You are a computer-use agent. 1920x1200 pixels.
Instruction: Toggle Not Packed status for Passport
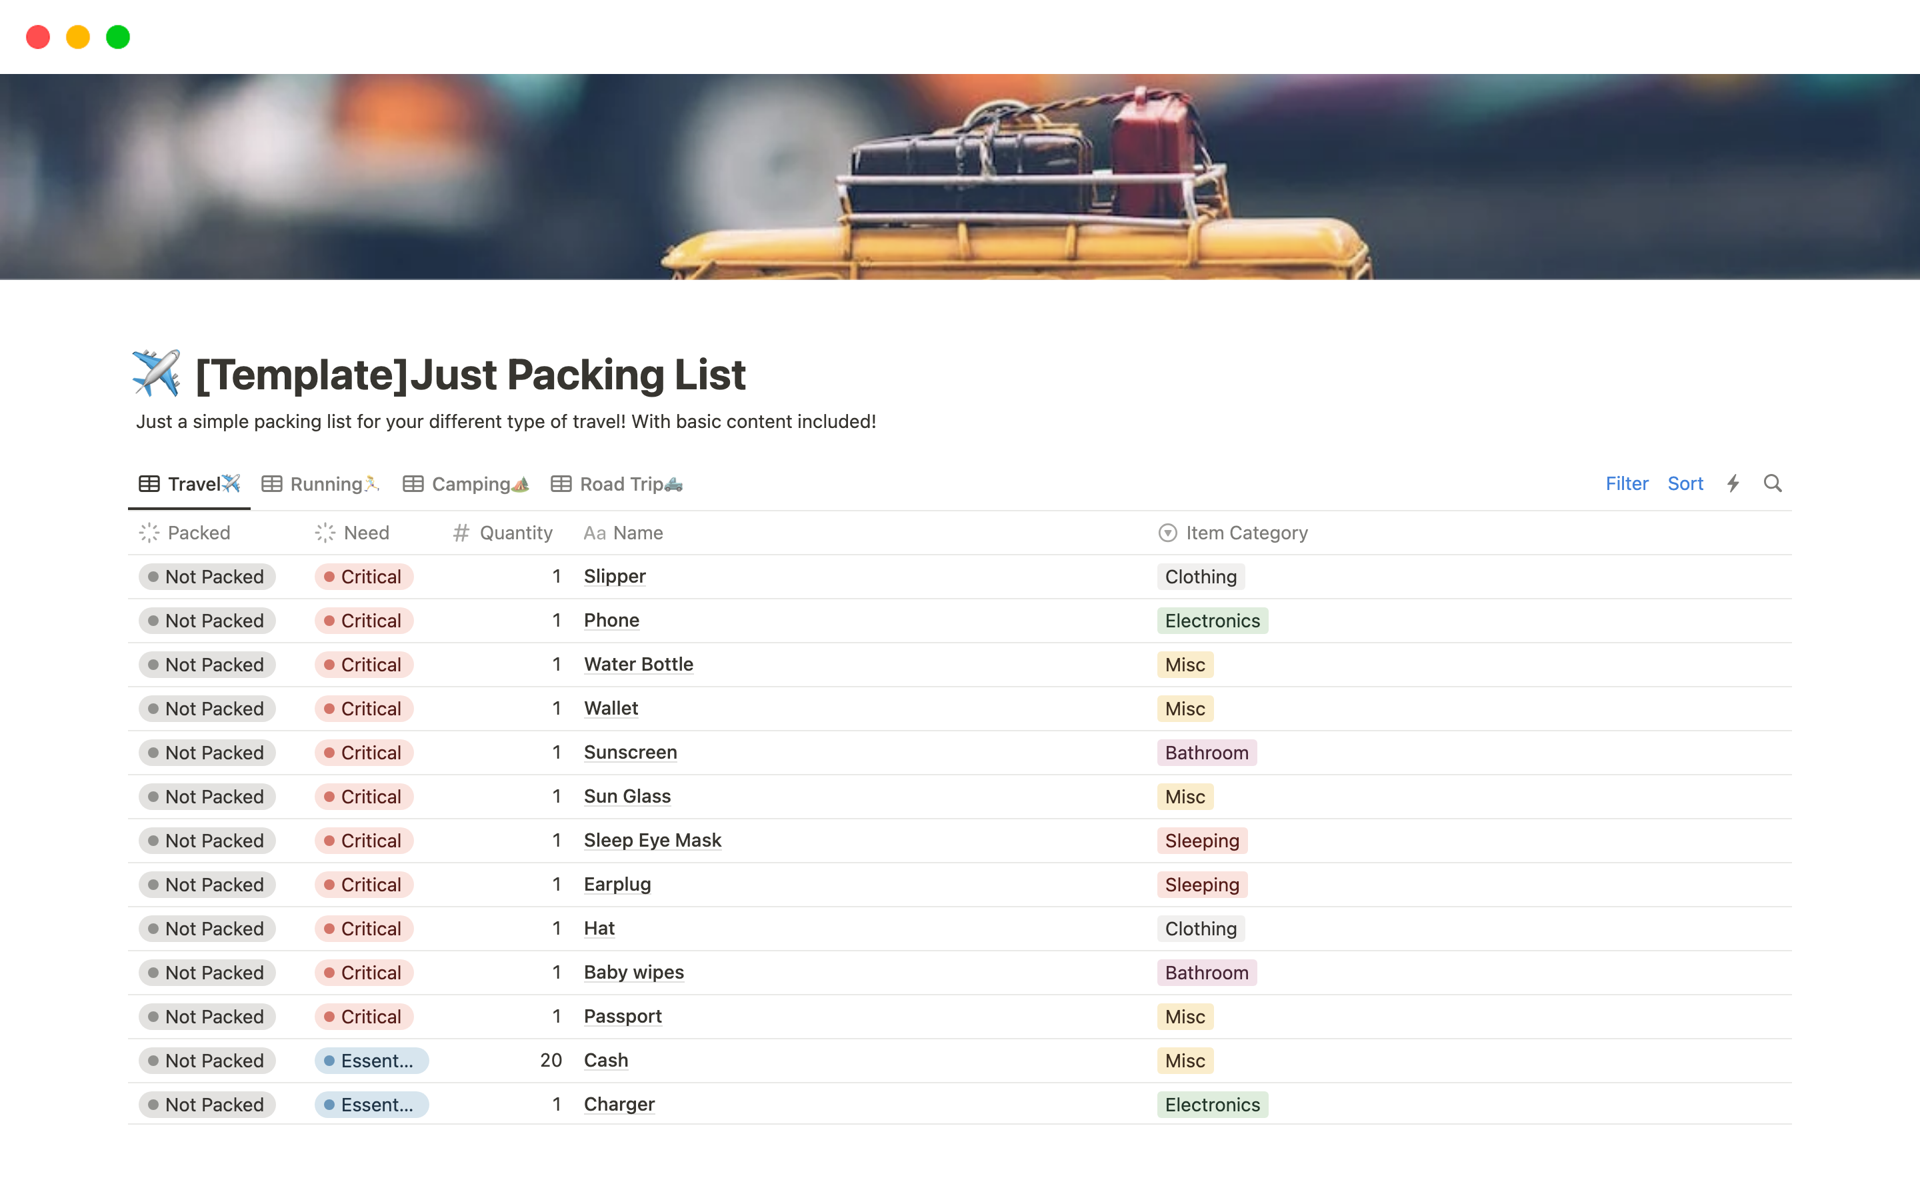coord(207,1017)
